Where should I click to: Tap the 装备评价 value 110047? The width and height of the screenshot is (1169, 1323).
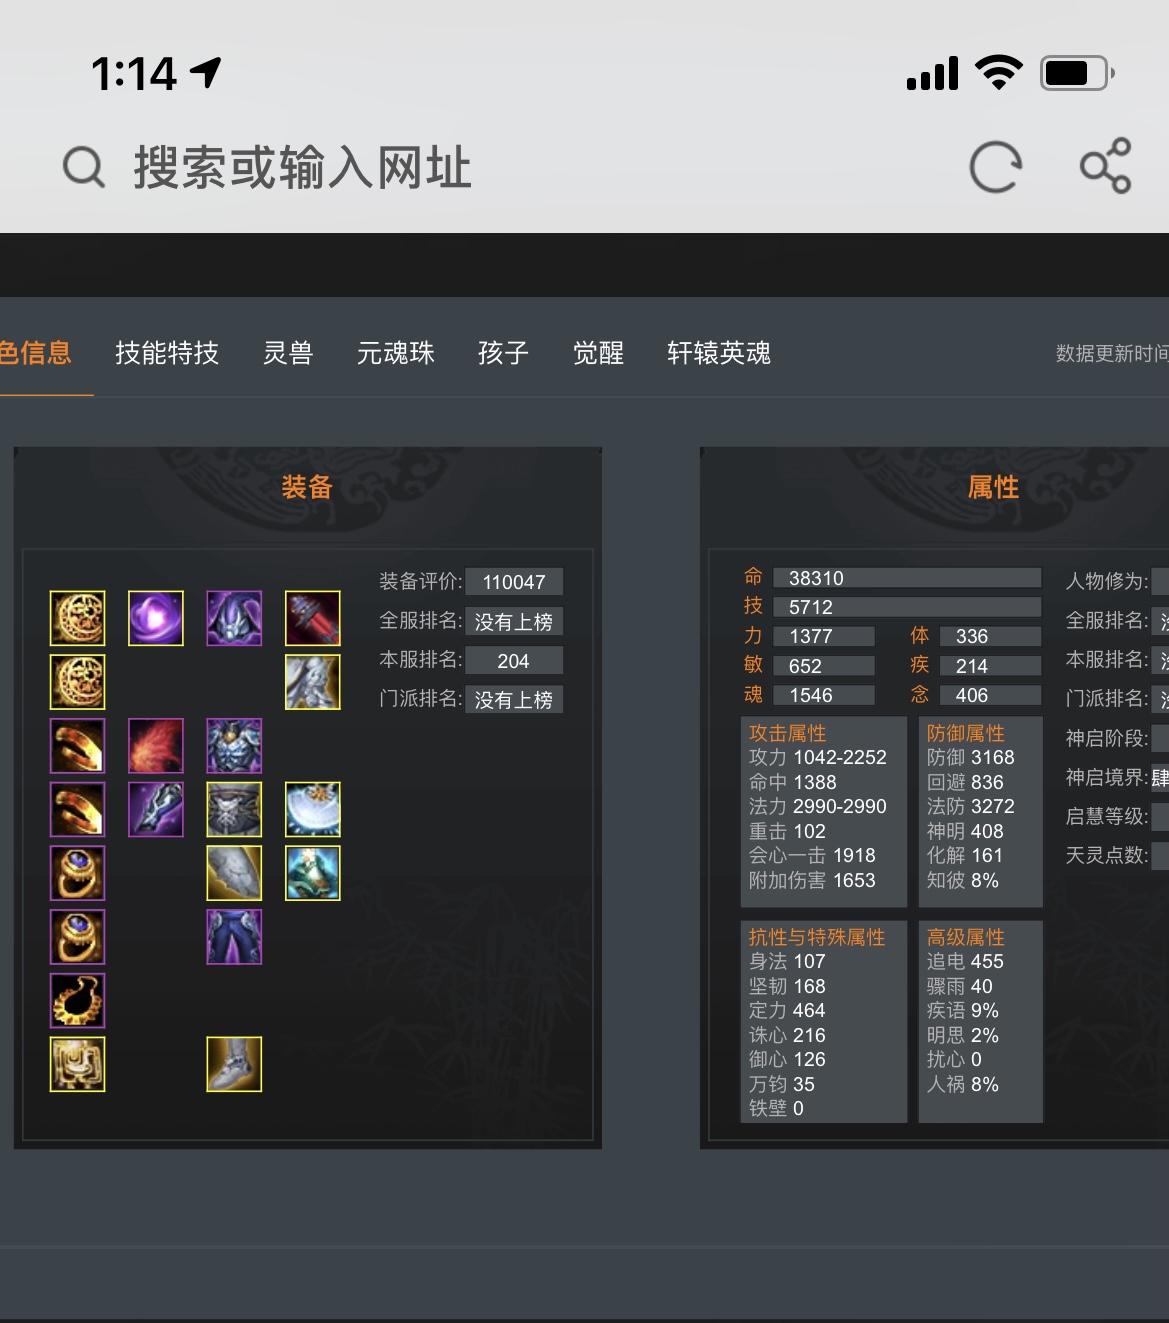tap(514, 582)
